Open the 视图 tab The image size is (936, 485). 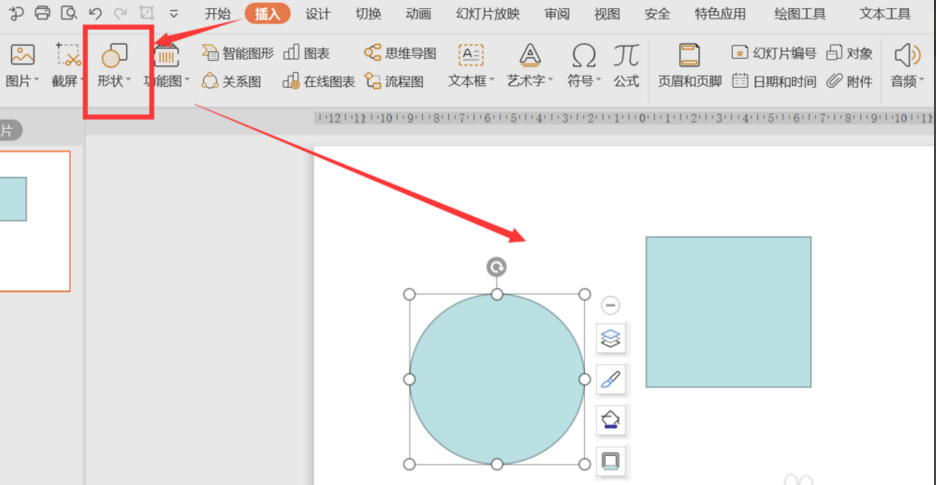tap(607, 14)
